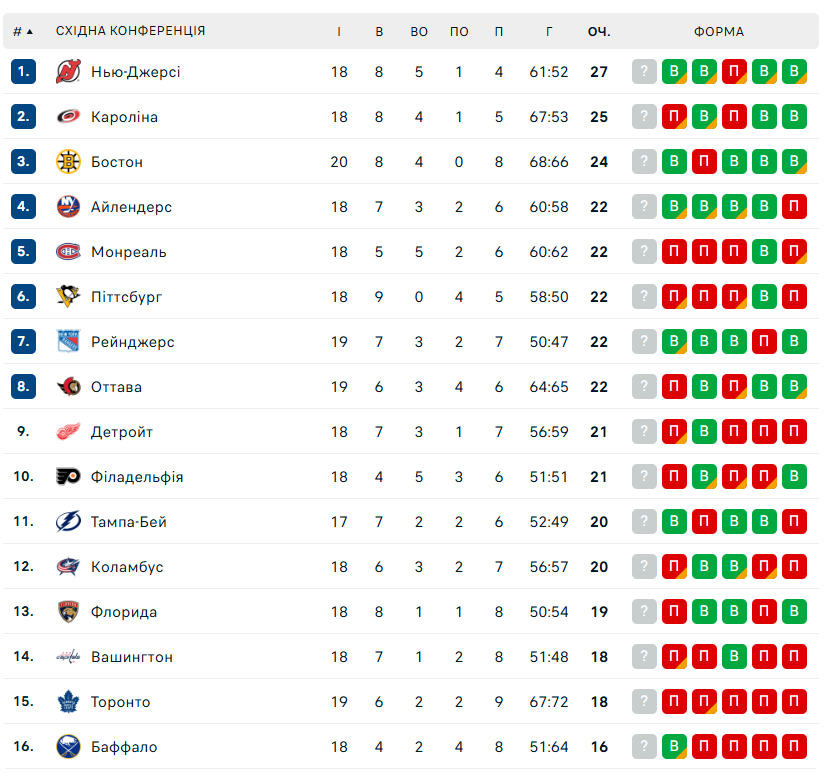
Task: Sort by the ВО column header
Action: [x=419, y=31]
